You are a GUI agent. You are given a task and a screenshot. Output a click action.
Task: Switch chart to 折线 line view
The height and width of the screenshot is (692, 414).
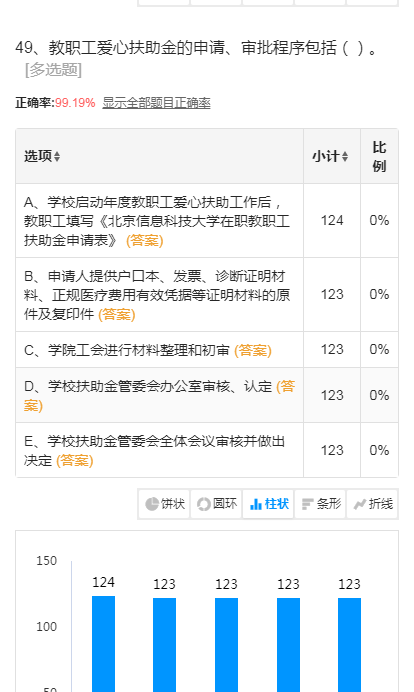coord(373,504)
